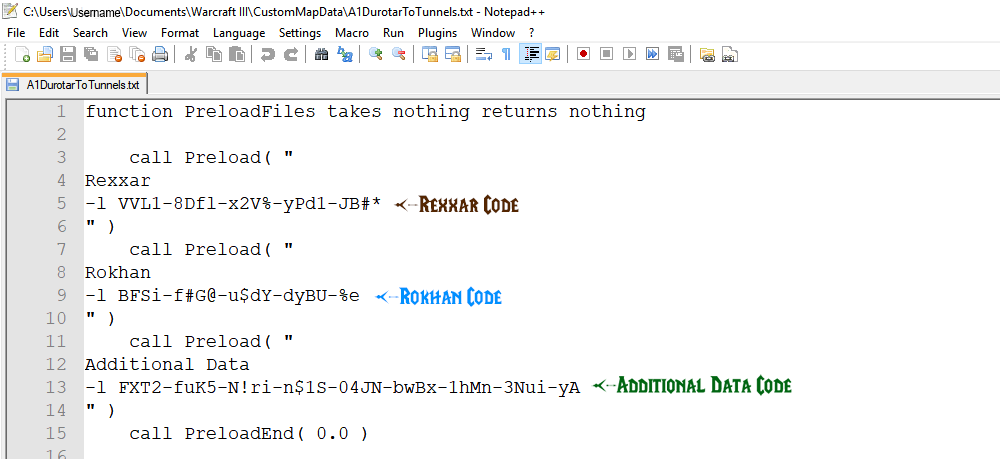Redo the edit with the Redo arrow
Viewport: 1000px width, 459px height.
[x=291, y=55]
